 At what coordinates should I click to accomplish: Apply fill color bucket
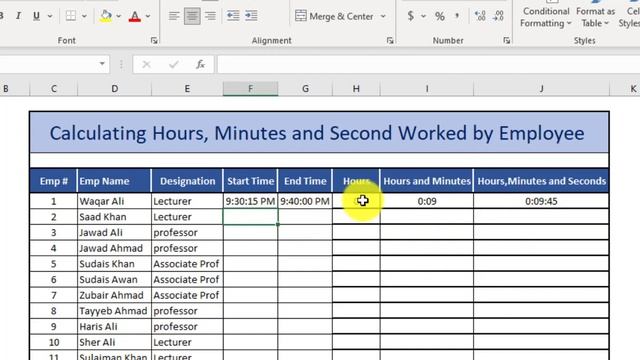[x=106, y=16]
